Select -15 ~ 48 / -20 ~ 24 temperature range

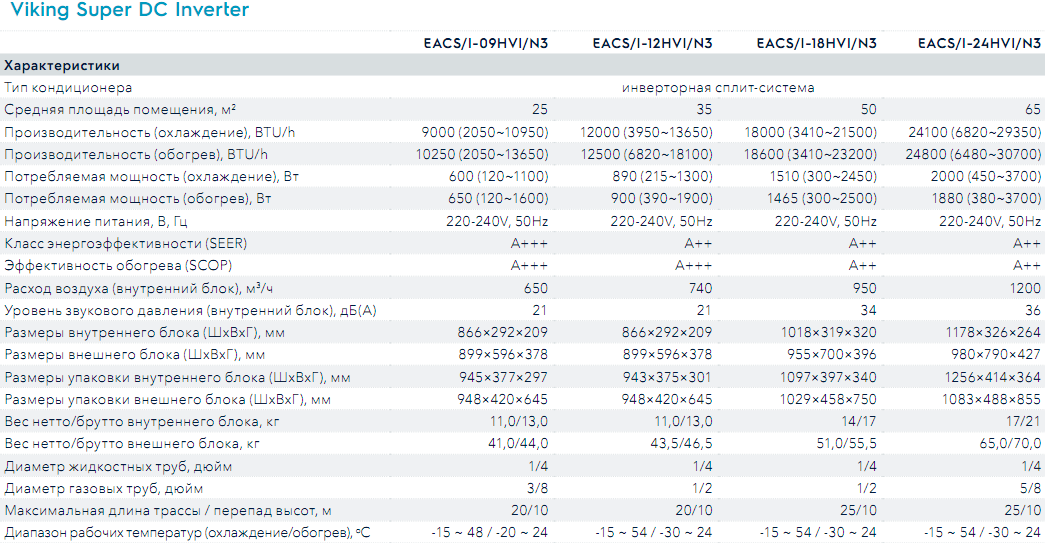(490, 533)
